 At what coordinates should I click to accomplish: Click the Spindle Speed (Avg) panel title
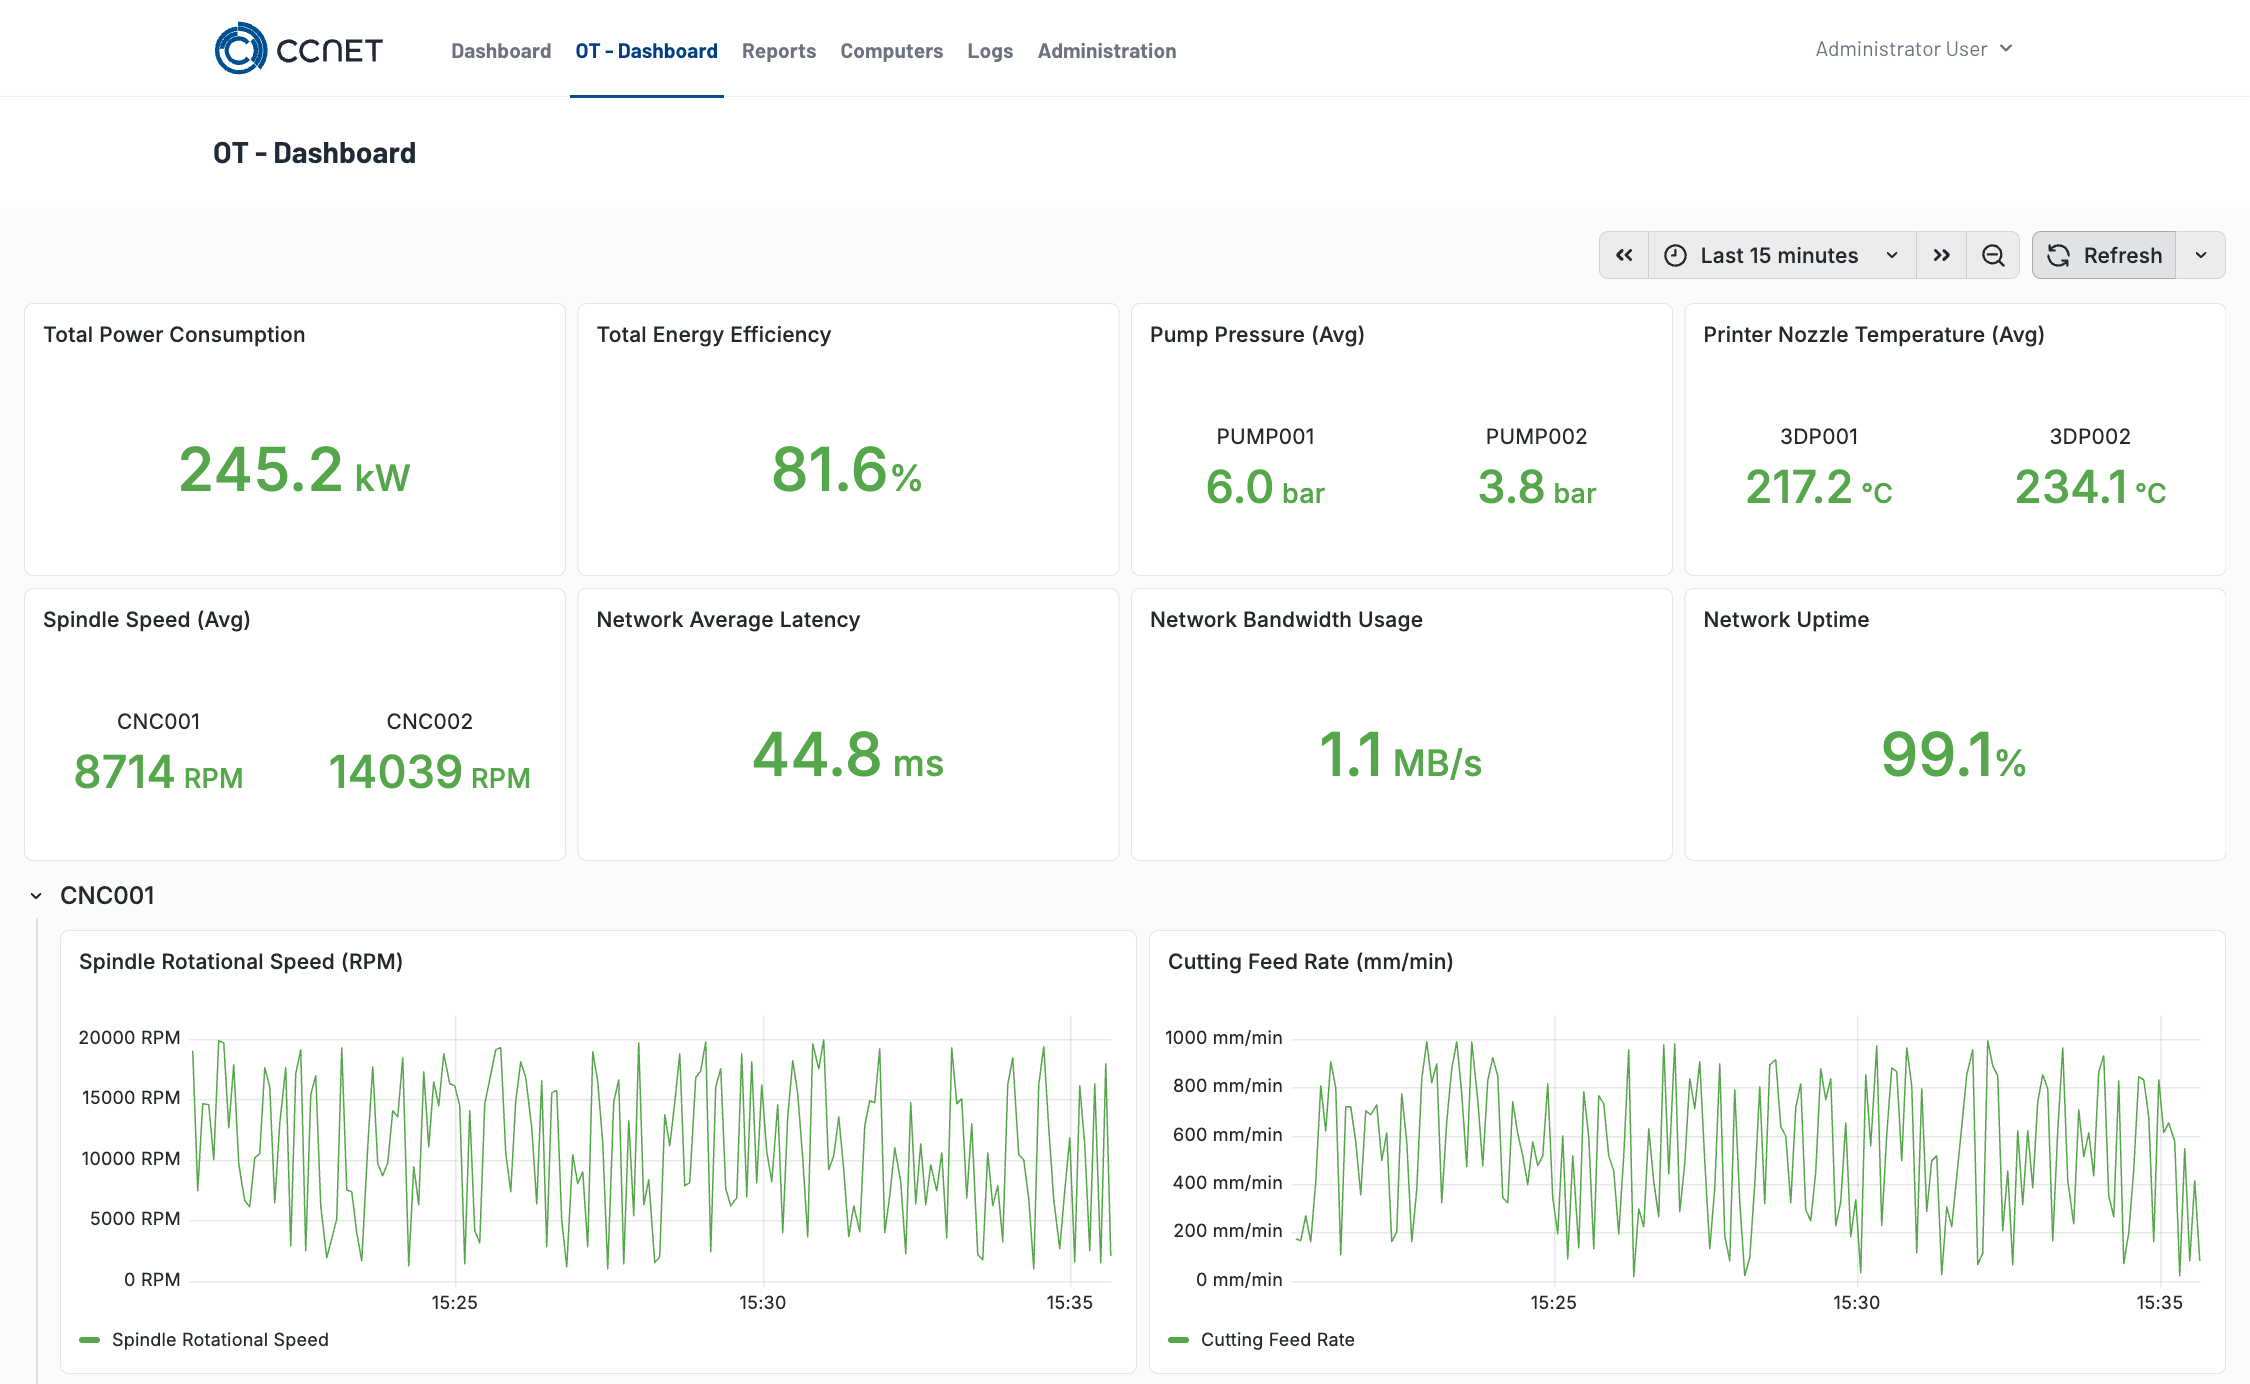(147, 620)
